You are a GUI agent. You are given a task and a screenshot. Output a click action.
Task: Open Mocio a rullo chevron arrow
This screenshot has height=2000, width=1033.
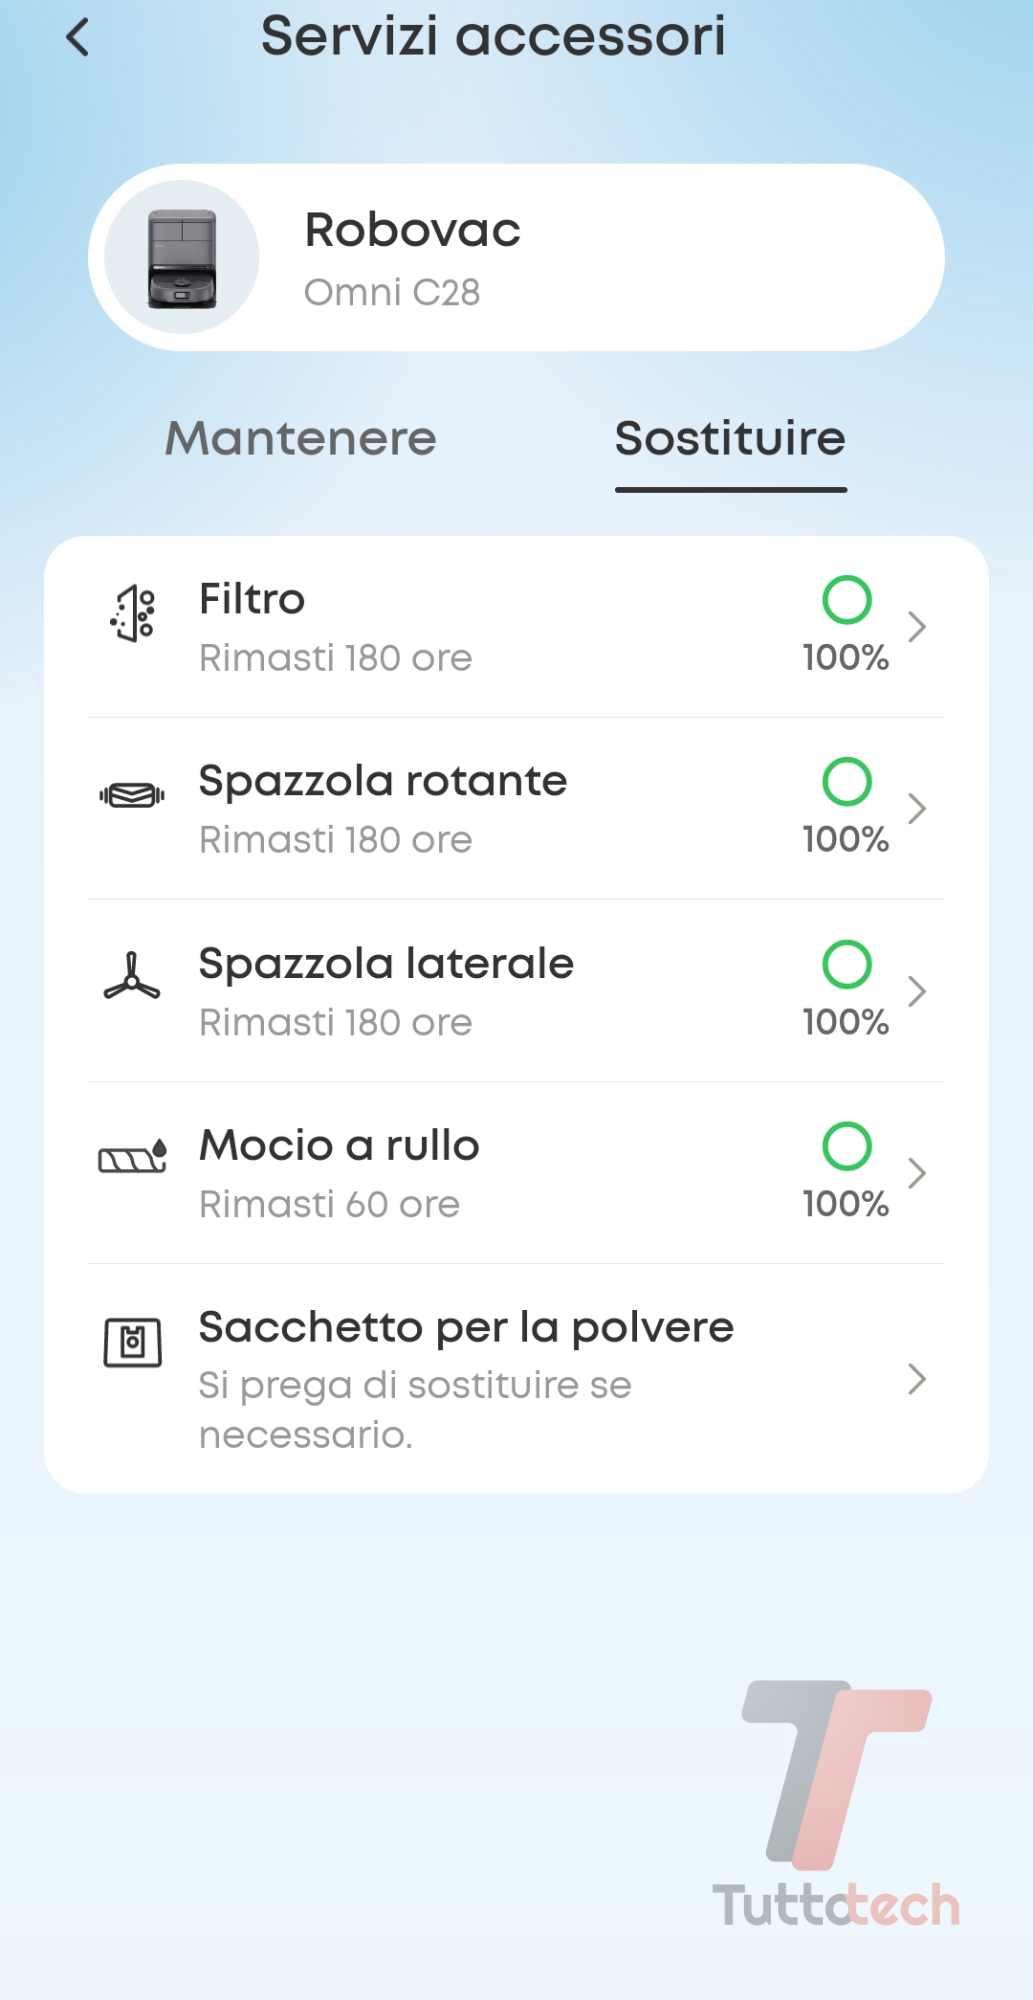[x=916, y=1173]
